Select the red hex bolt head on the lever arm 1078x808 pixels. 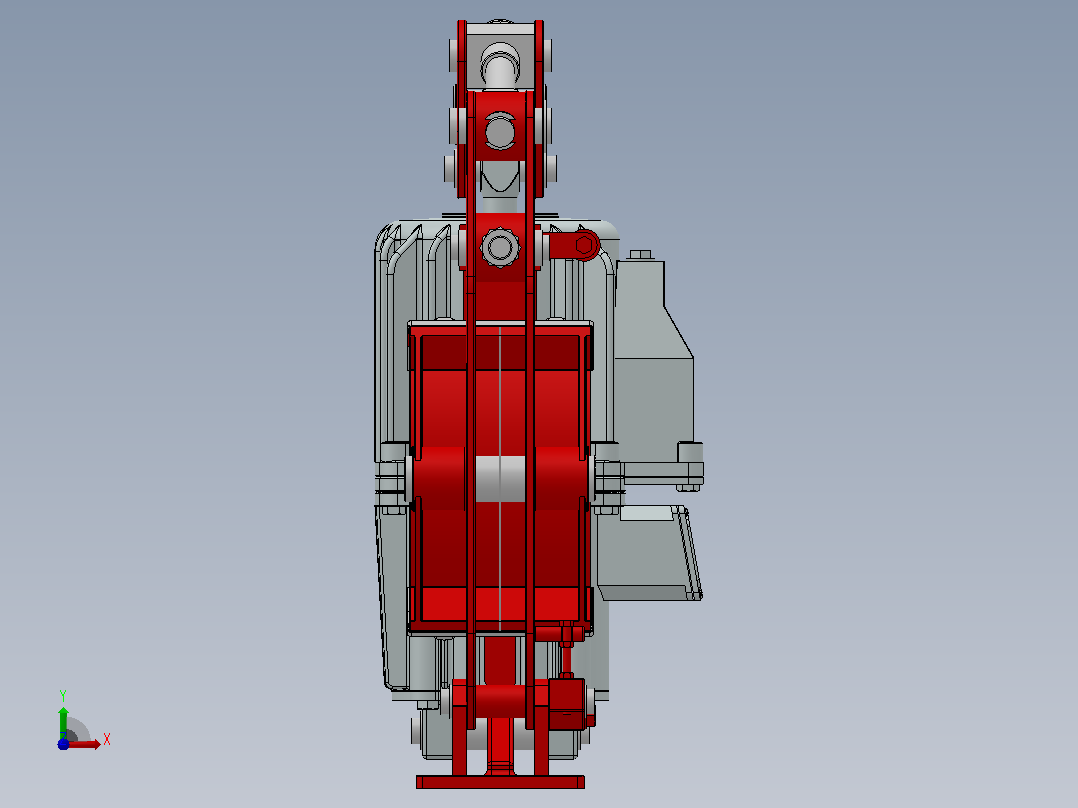(584, 245)
